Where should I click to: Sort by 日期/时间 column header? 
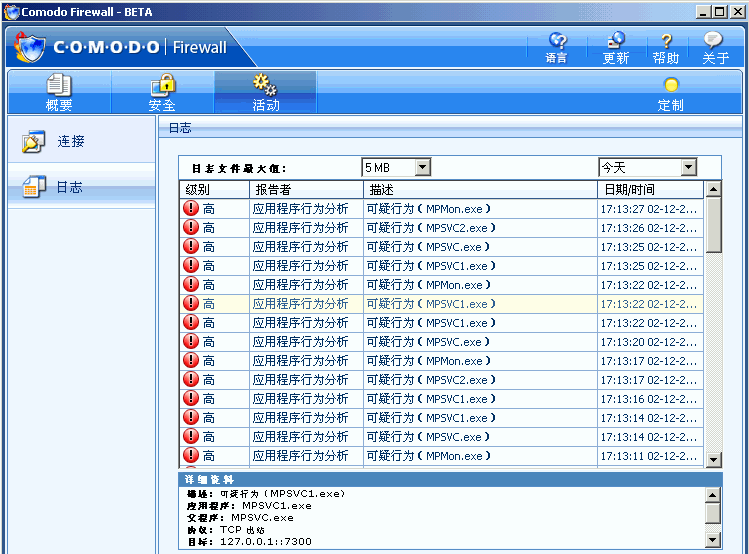651,190
